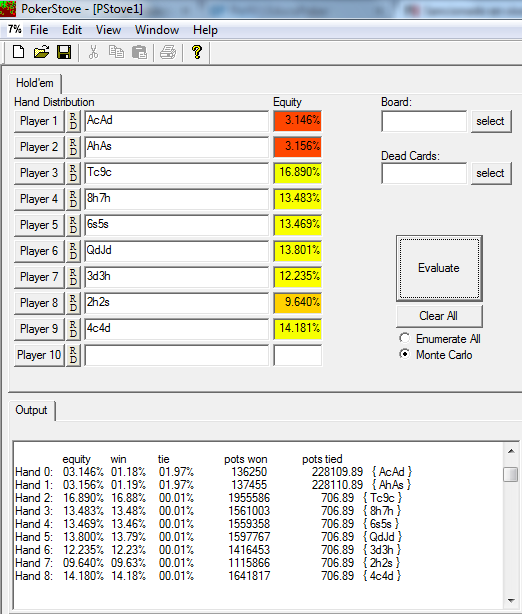Viewport: 522px width, 614px height.
Task: Click the Player 1 button
Action: pyautogui.click(x=39, y=121)
